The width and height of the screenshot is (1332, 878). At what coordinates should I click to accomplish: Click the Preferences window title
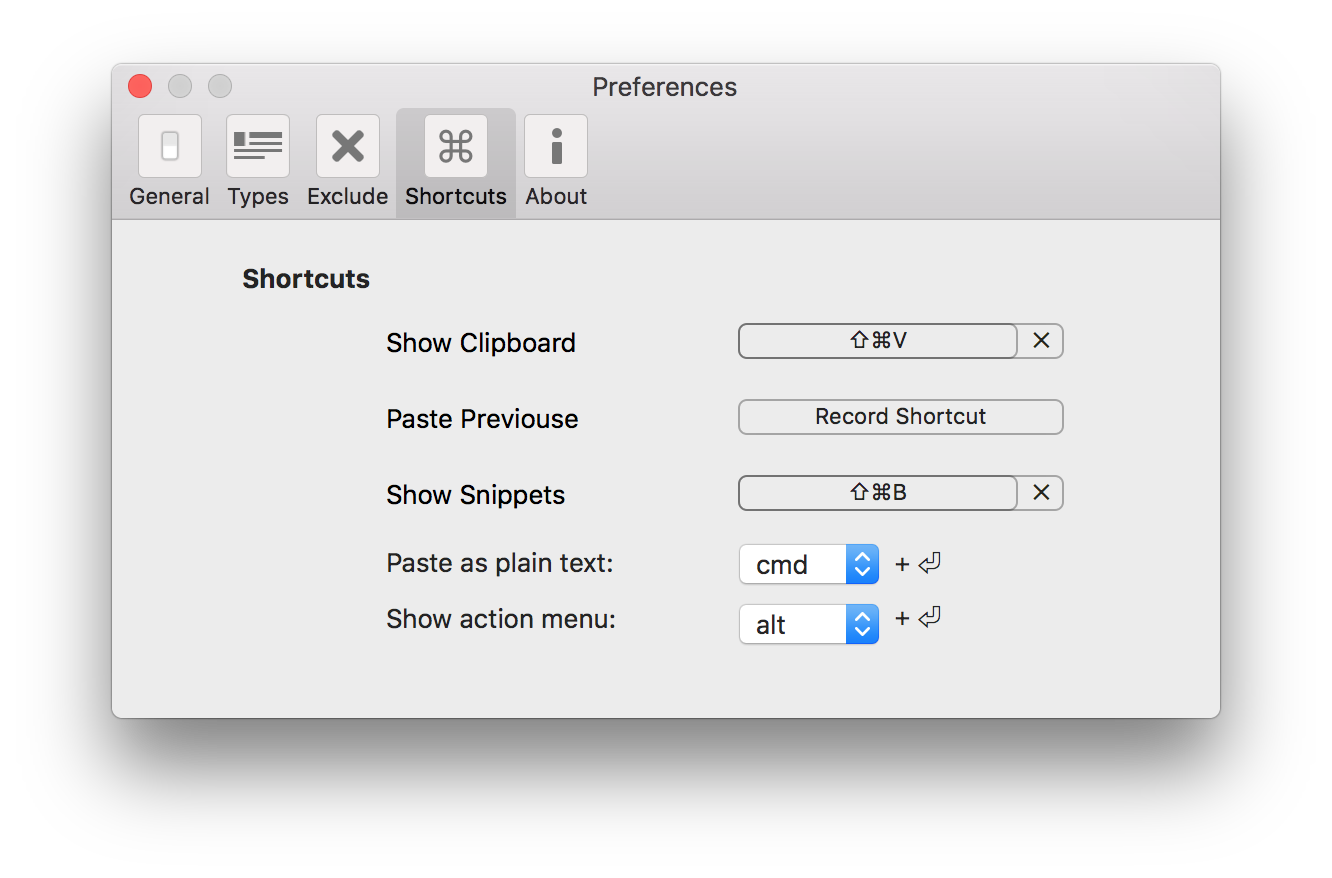[664, 87]
